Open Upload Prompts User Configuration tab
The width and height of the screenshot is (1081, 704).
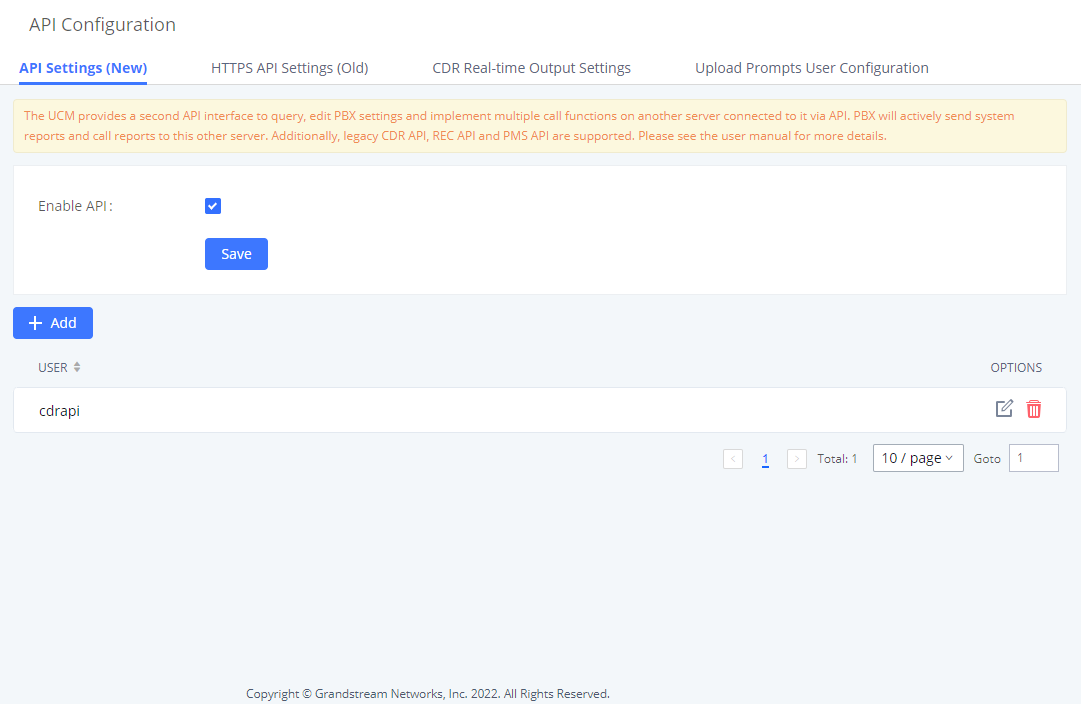pos(811,68)
